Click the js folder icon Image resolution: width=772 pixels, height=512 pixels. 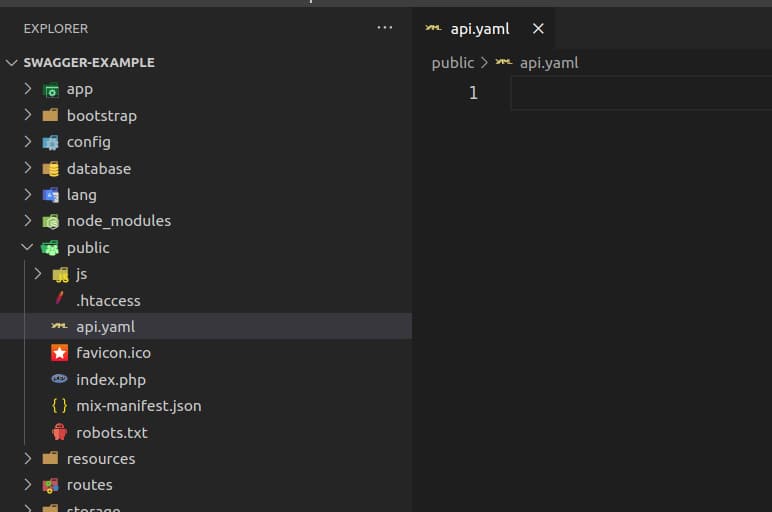60,275
